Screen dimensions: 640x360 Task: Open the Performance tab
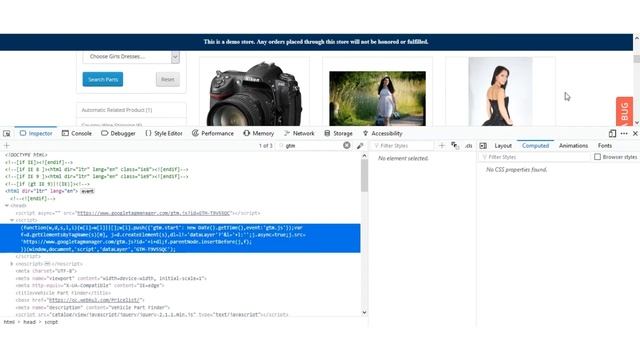tap(213, 133)
